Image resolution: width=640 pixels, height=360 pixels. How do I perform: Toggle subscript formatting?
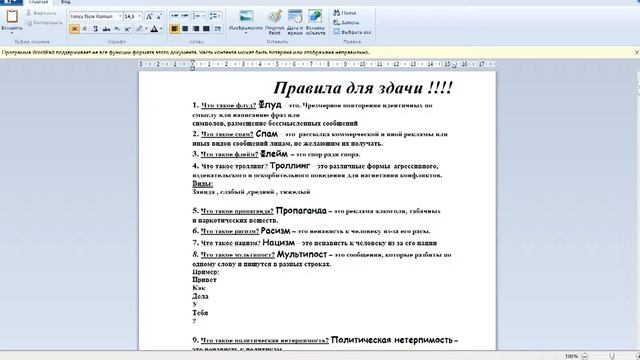coord(117,29)
